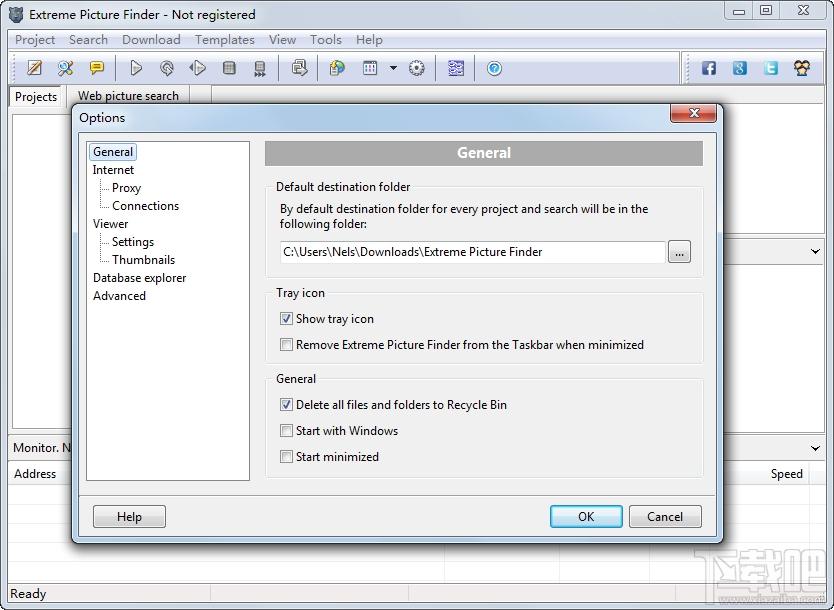This screenshot has height=610, width=834.
Task: Click the search tools icon in toolbar
Action: (x=65, y=68)
